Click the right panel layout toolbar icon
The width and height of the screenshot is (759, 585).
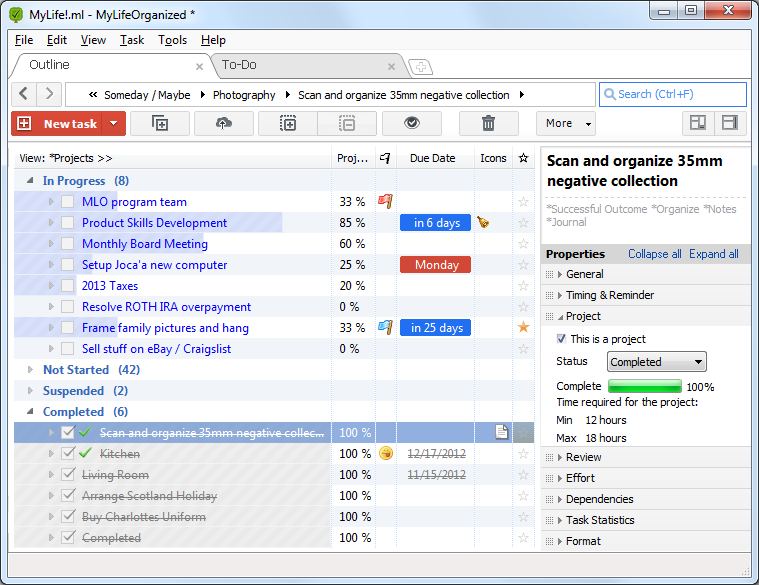pos(729,123)
